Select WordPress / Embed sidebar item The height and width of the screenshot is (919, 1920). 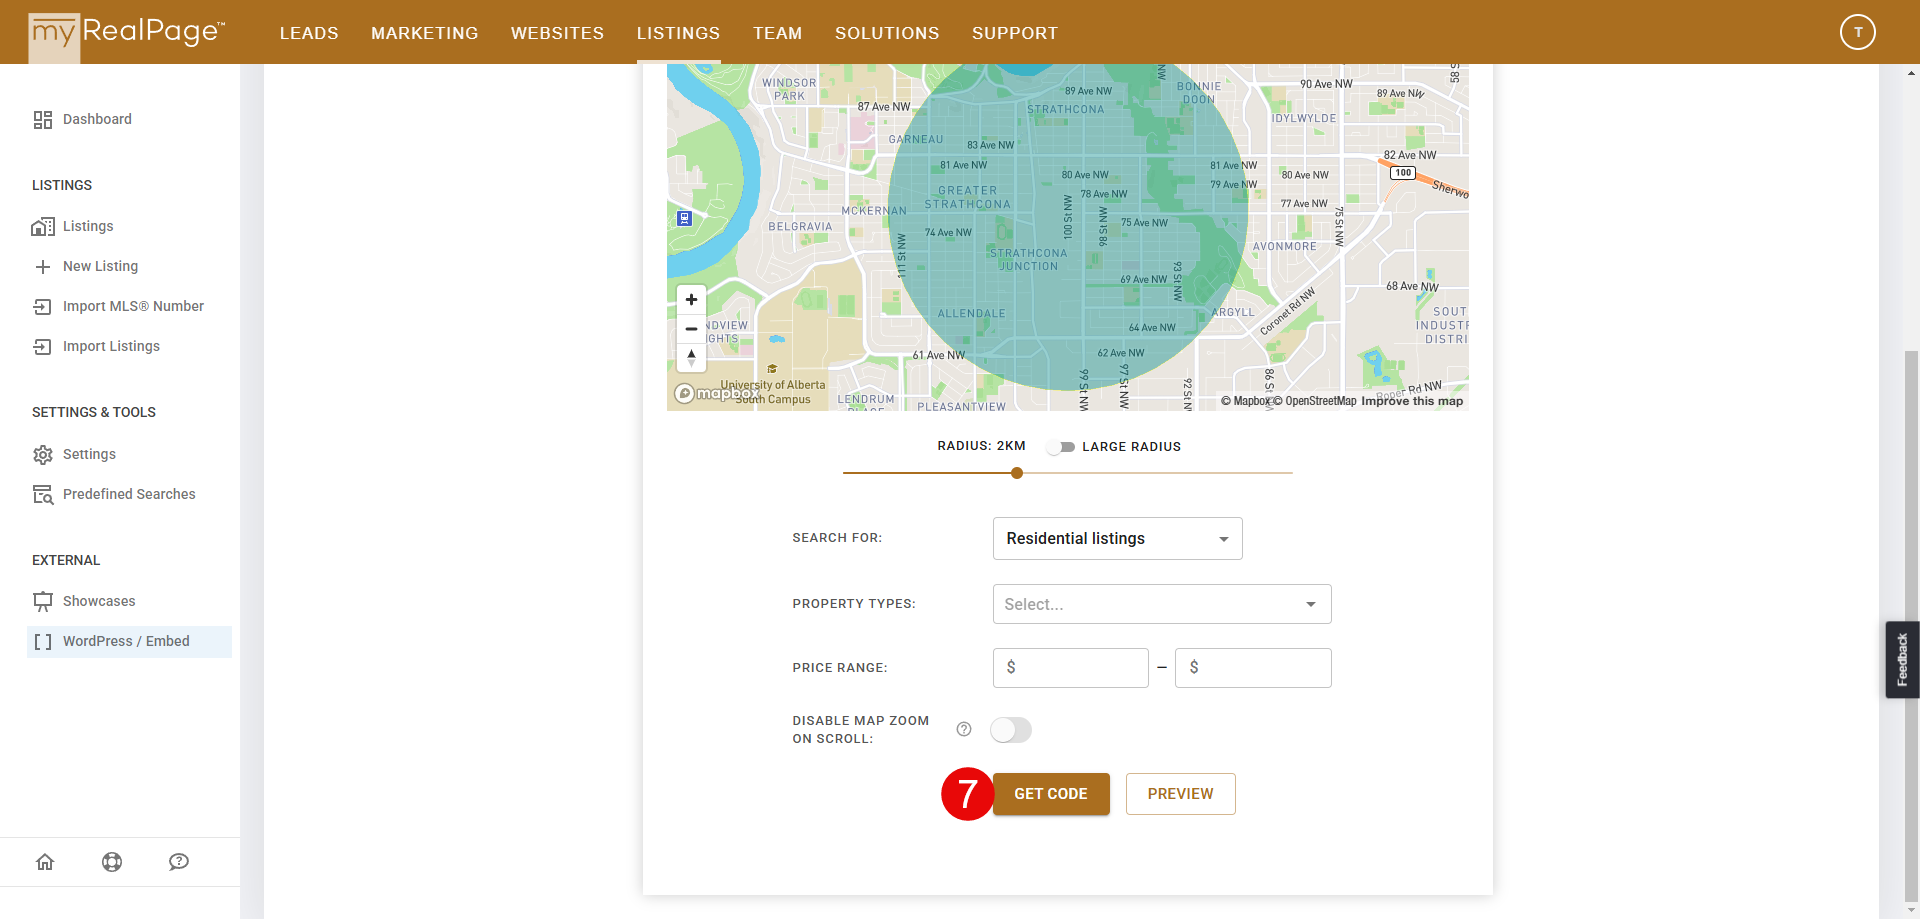point(129,642)
